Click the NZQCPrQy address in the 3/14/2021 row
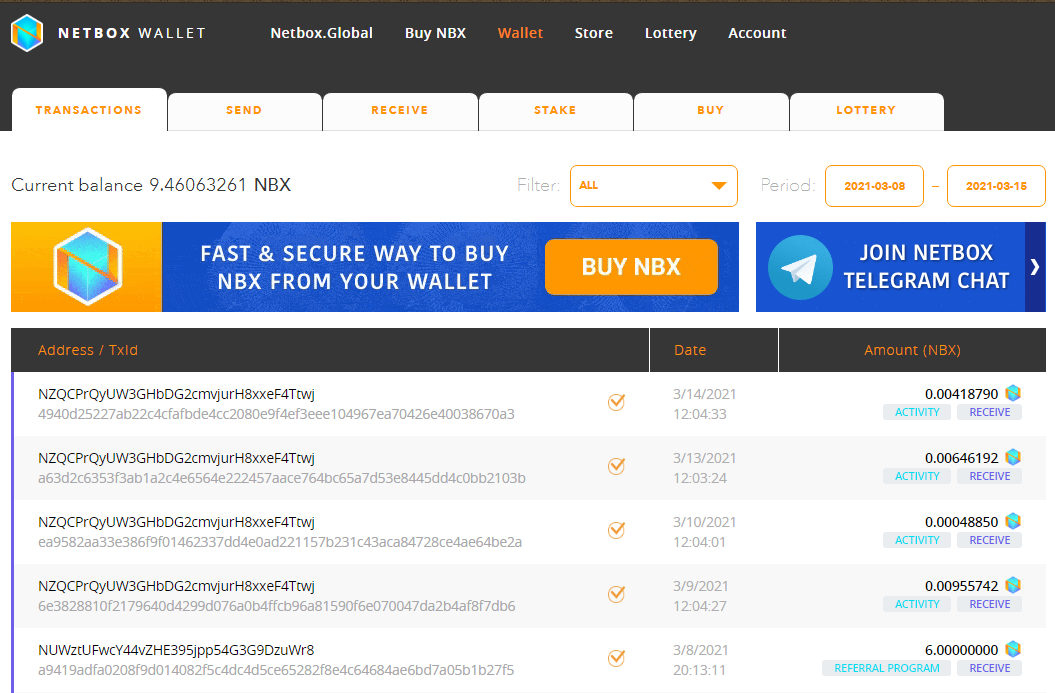1055x693 pixels. pyautogui.click(x=176, y=394)
